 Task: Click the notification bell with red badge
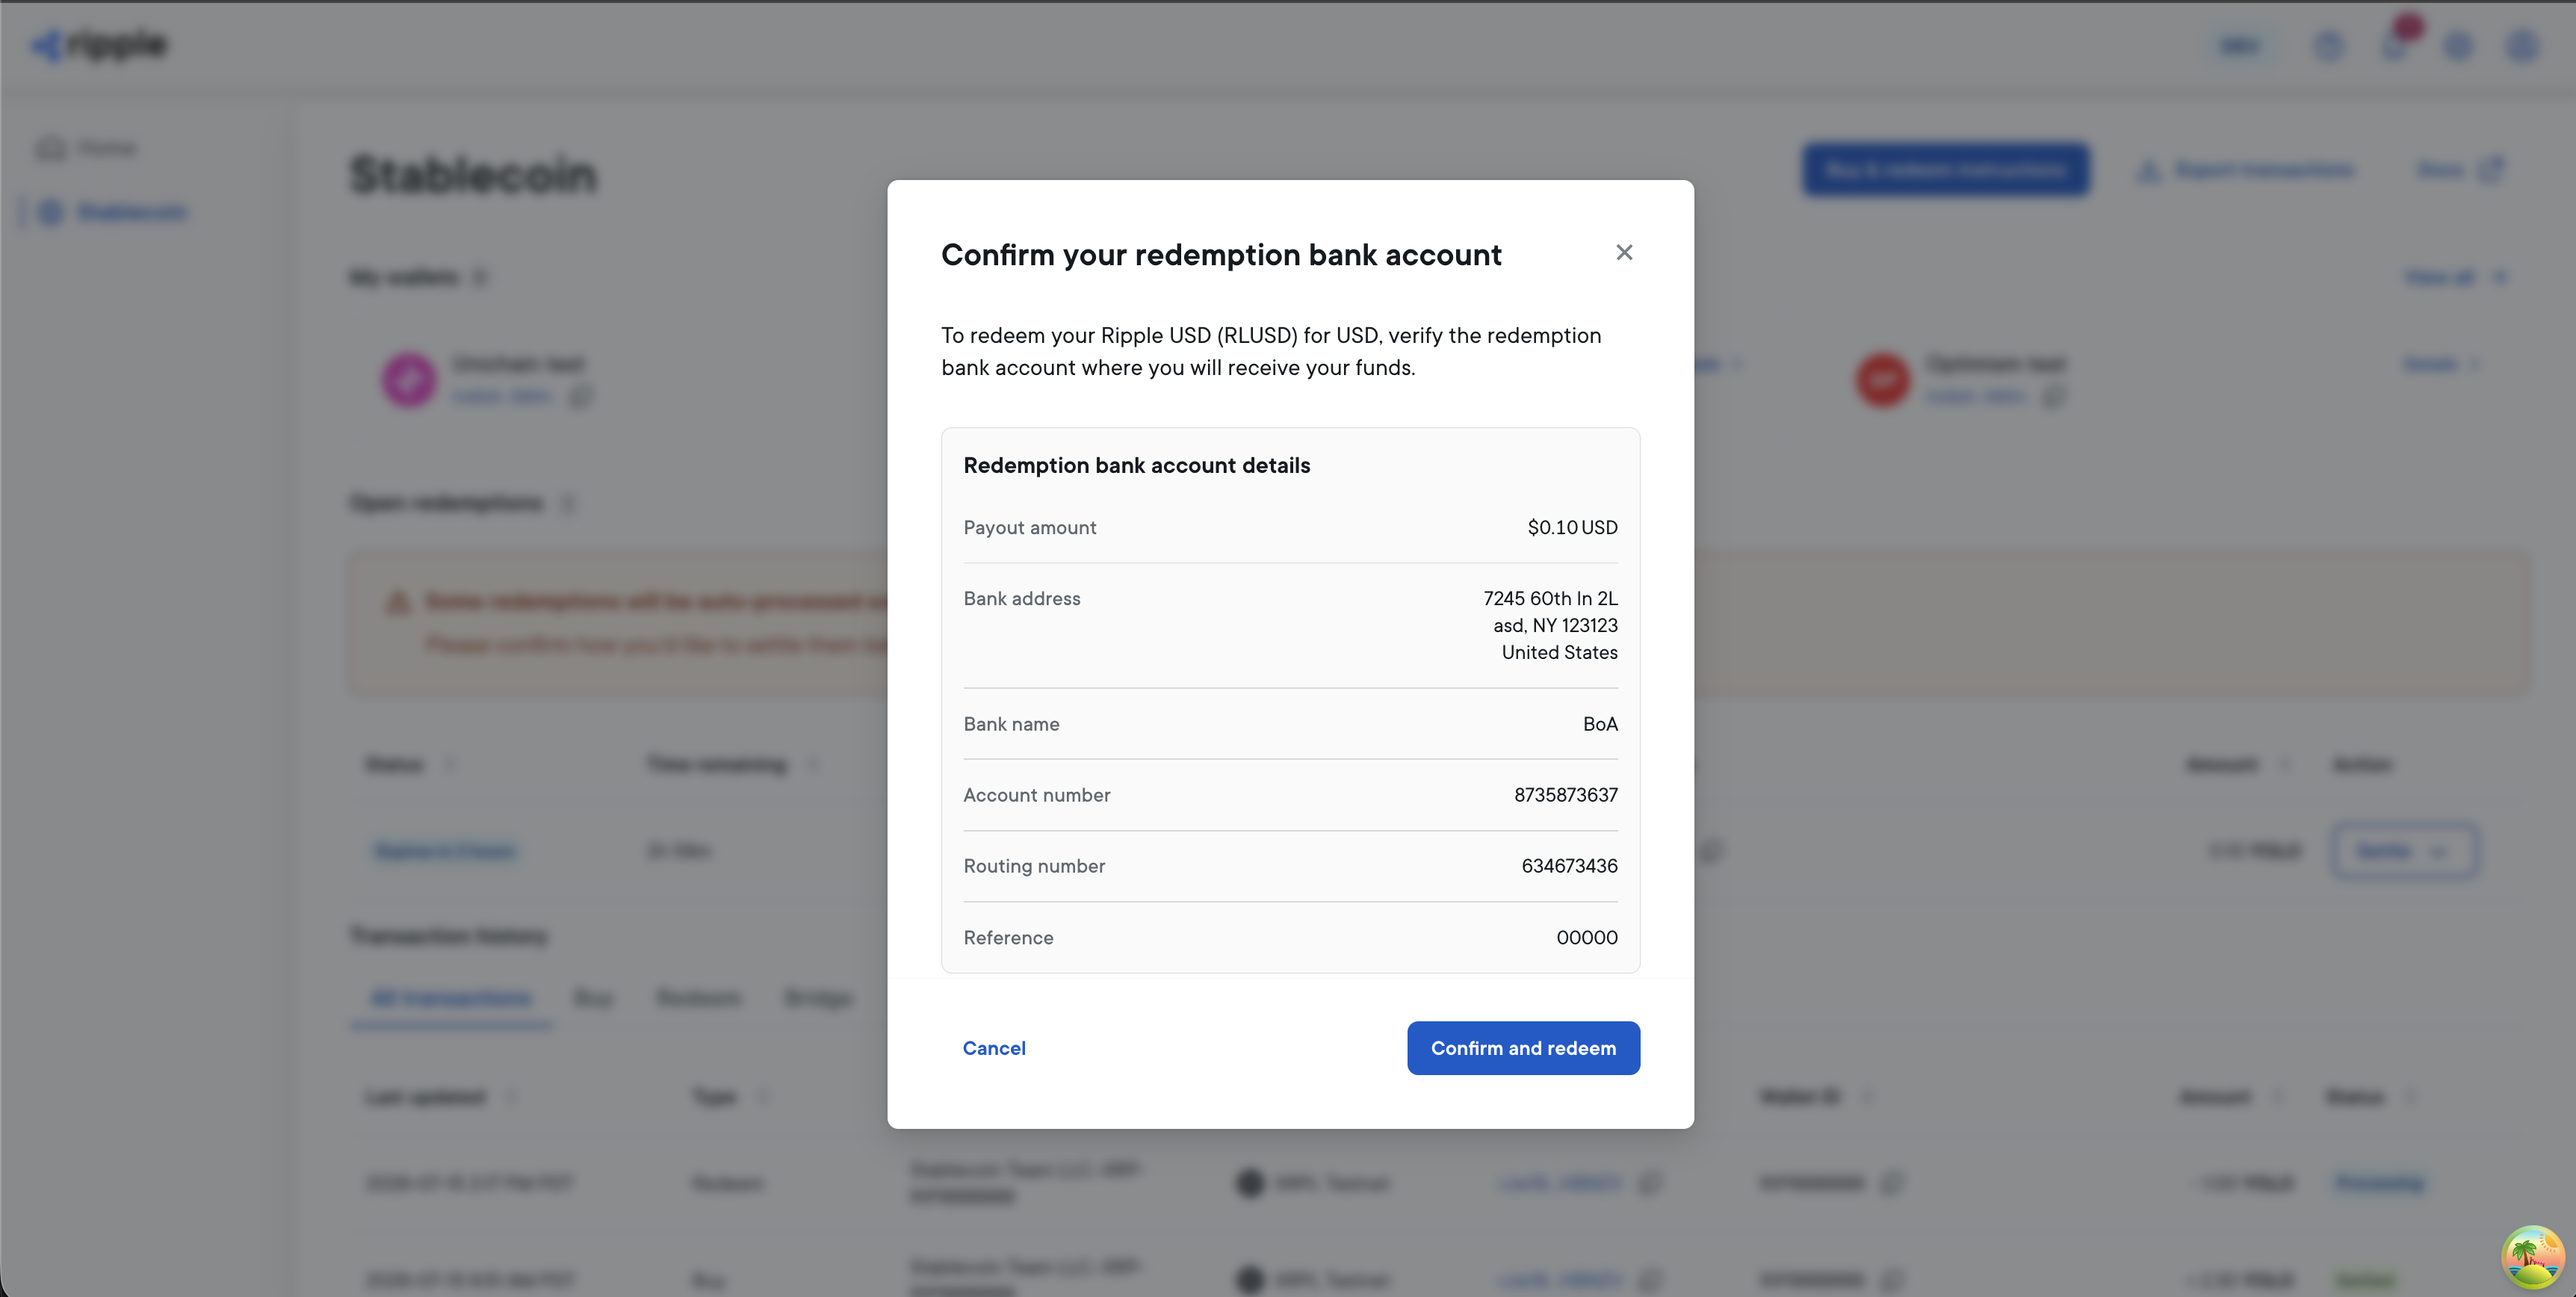coord(2395,44)
